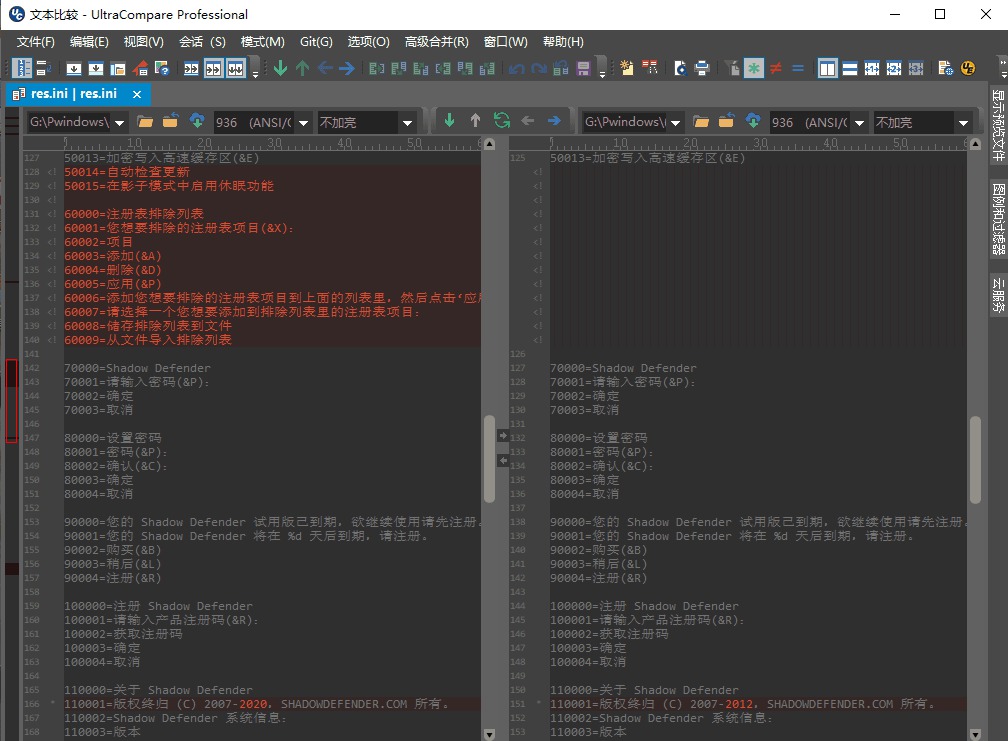Open right pane 不加亮 highlighting dropdown

point(963,122)
